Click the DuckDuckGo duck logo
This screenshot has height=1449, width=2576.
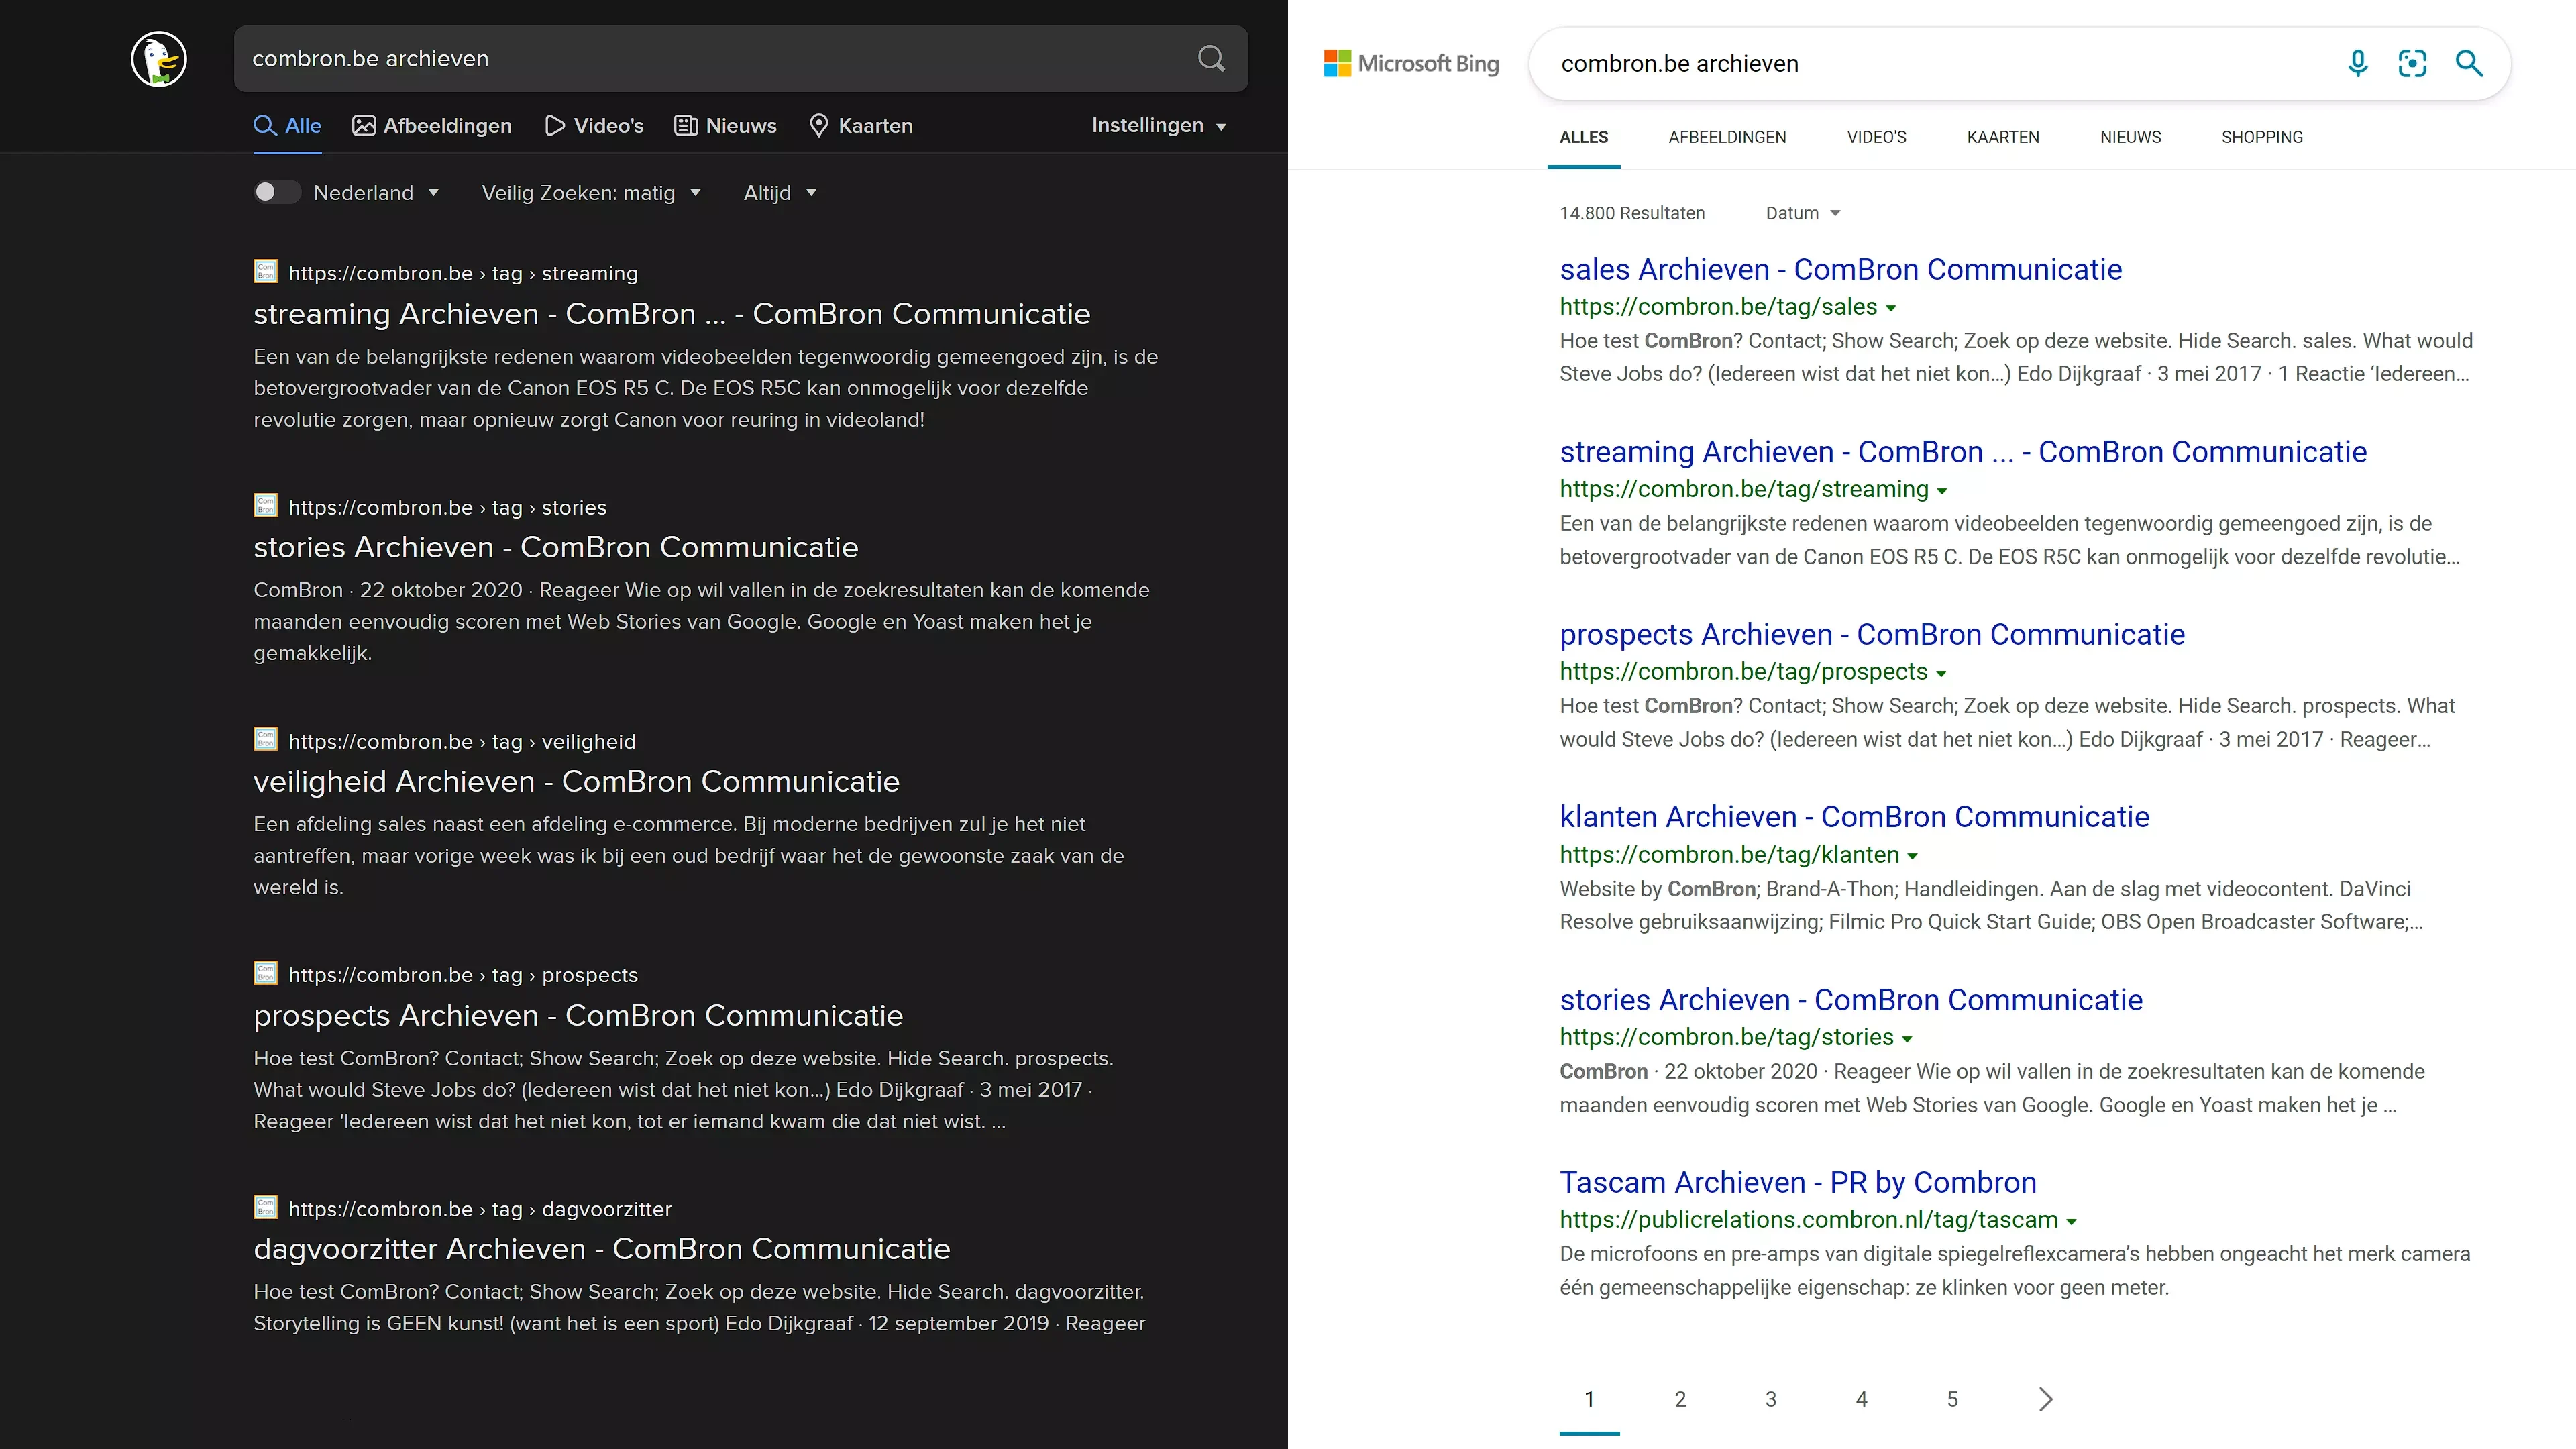click(x=158, y=59)
